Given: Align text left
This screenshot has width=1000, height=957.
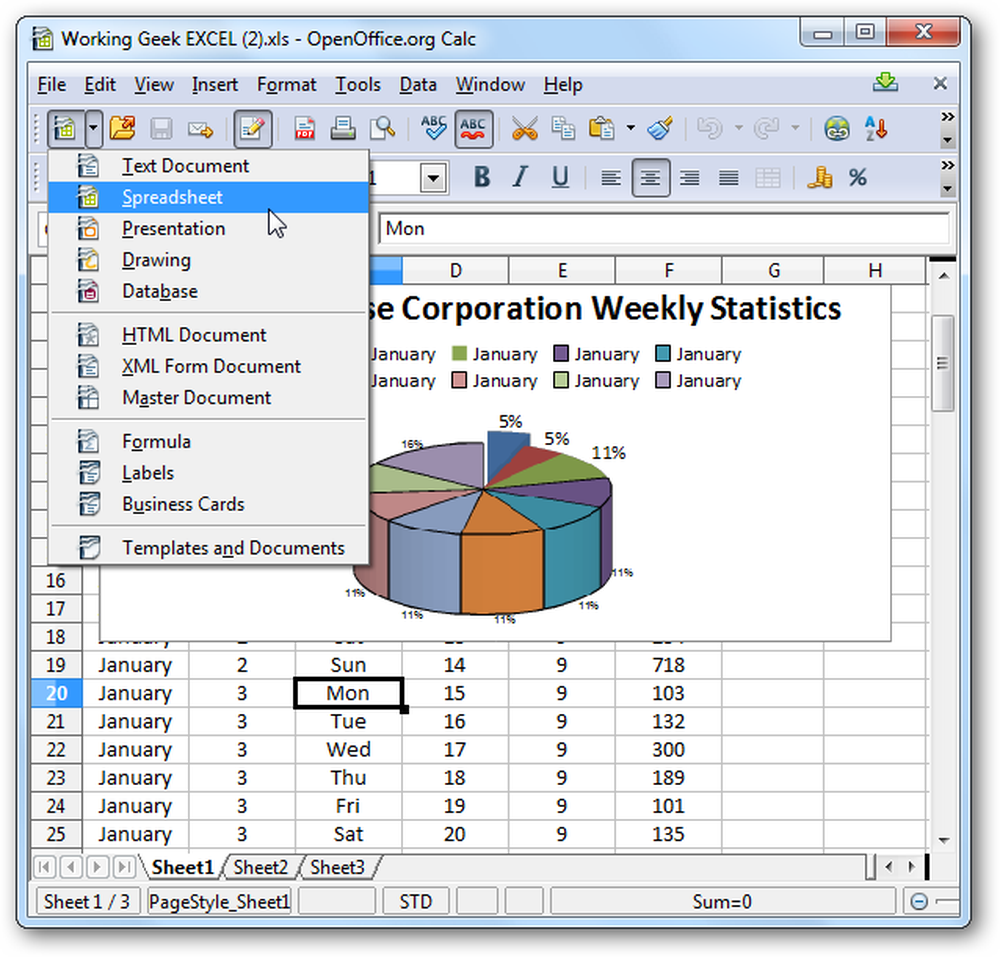Looking at the screenshot, I should (611, 178).
